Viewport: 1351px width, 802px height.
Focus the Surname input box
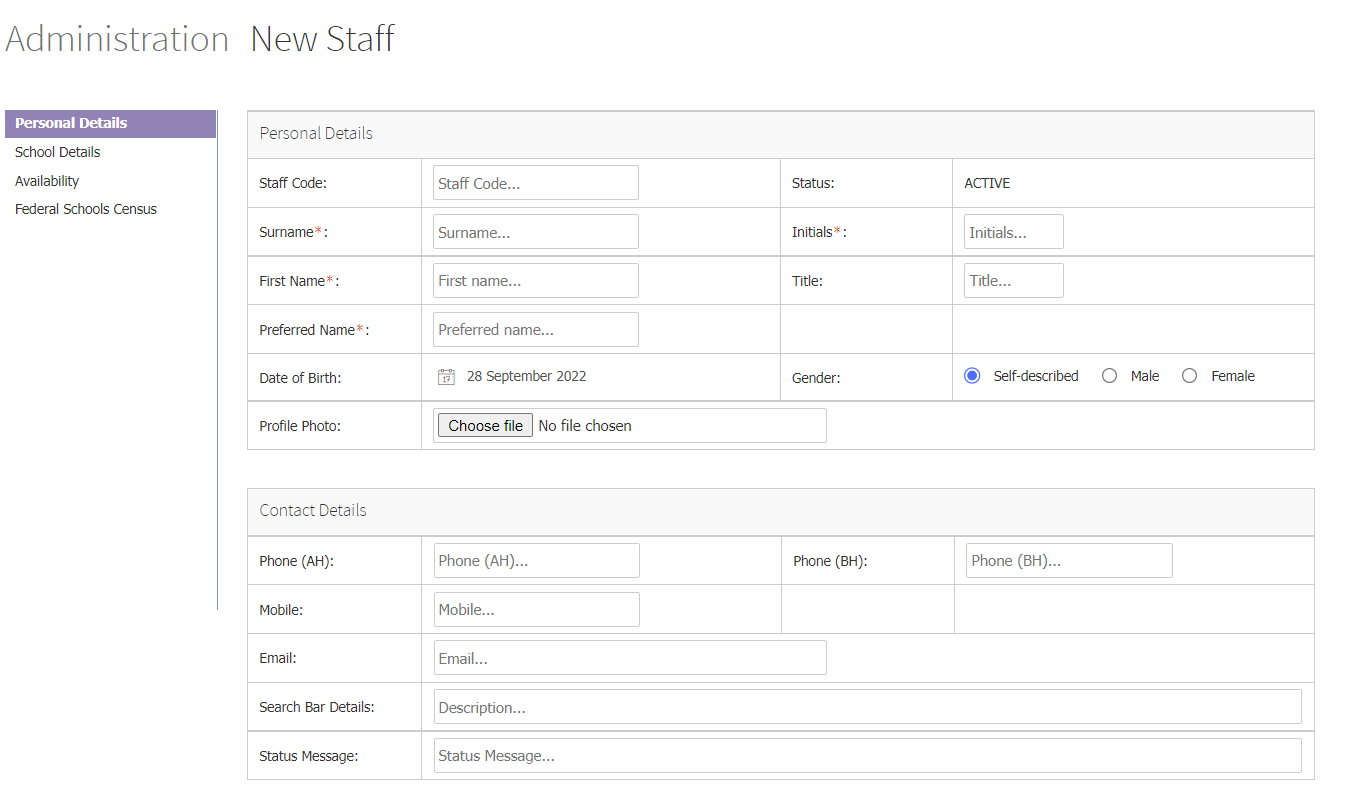[x=535, y=231]
